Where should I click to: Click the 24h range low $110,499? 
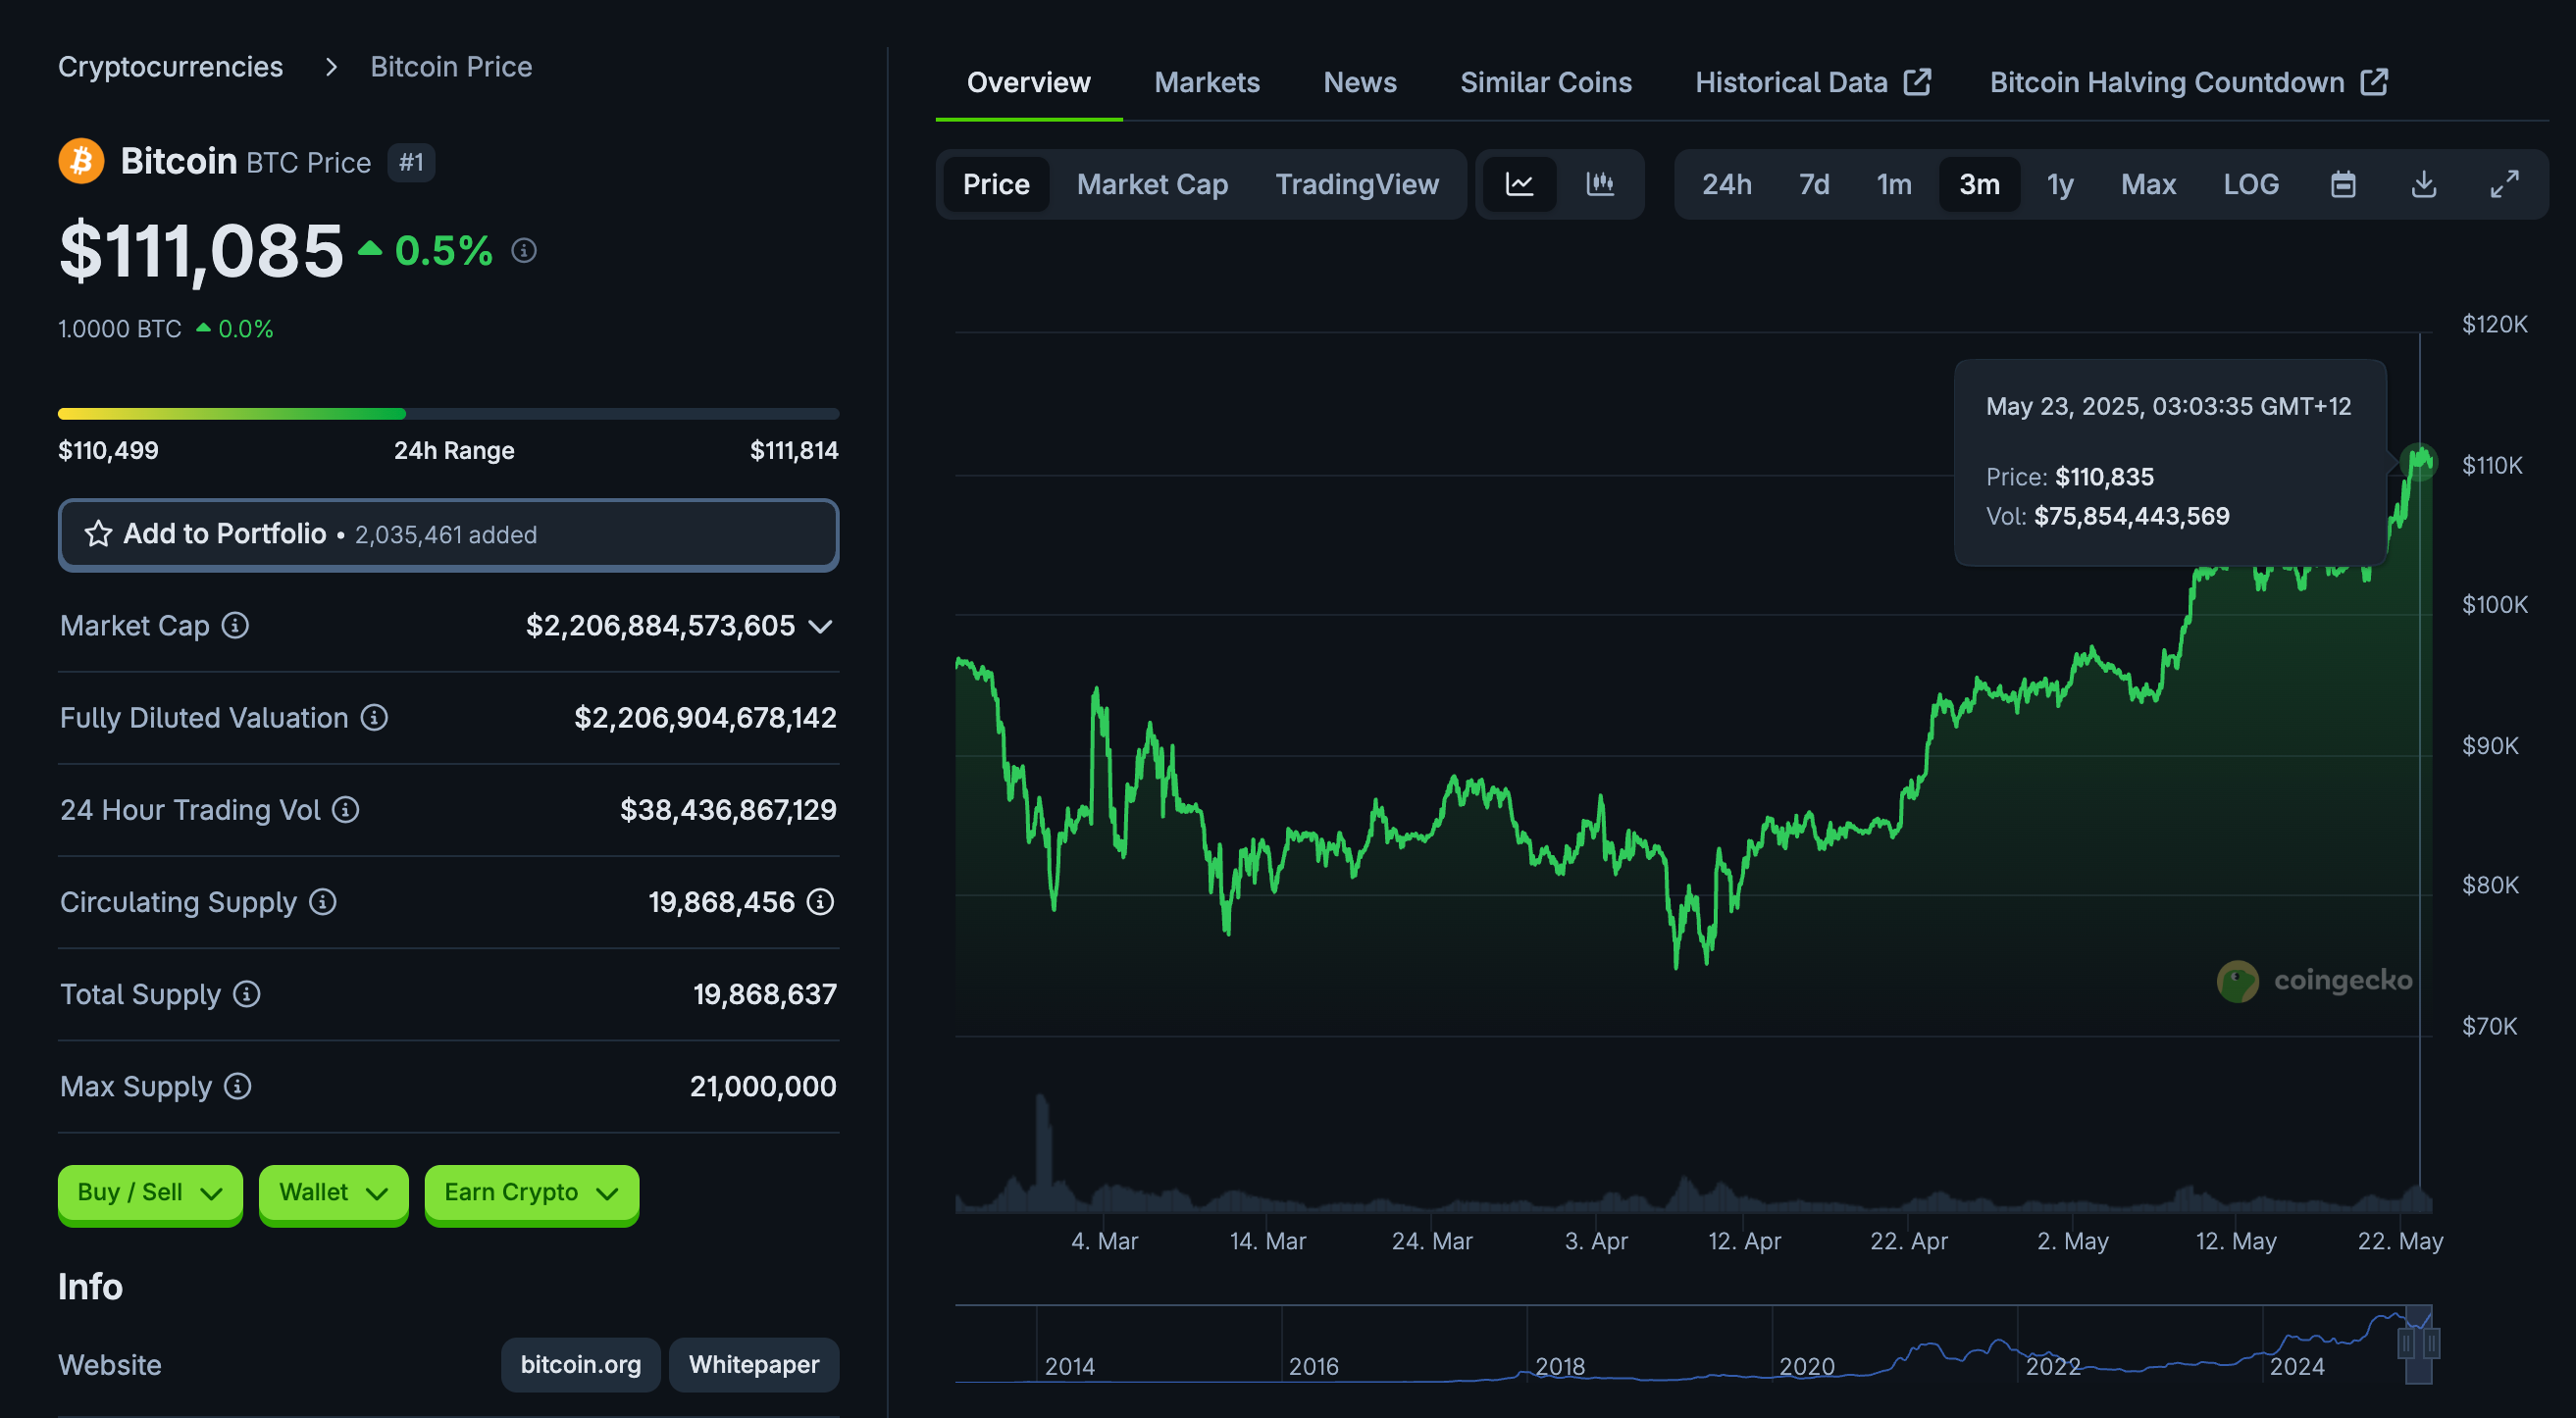[x=108, y=451]
